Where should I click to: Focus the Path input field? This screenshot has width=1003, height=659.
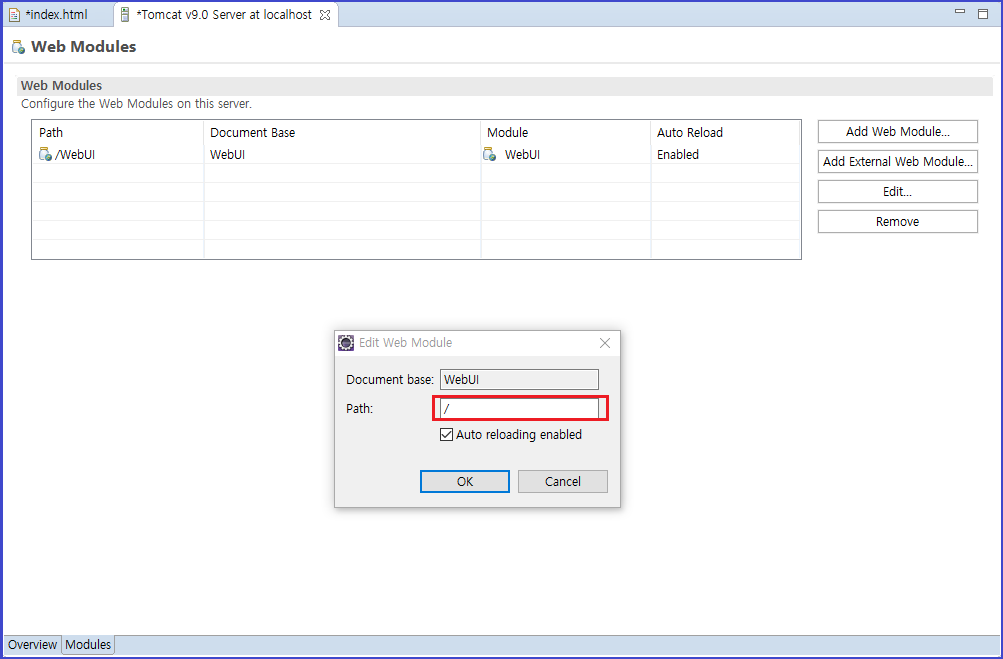point(519,409)
